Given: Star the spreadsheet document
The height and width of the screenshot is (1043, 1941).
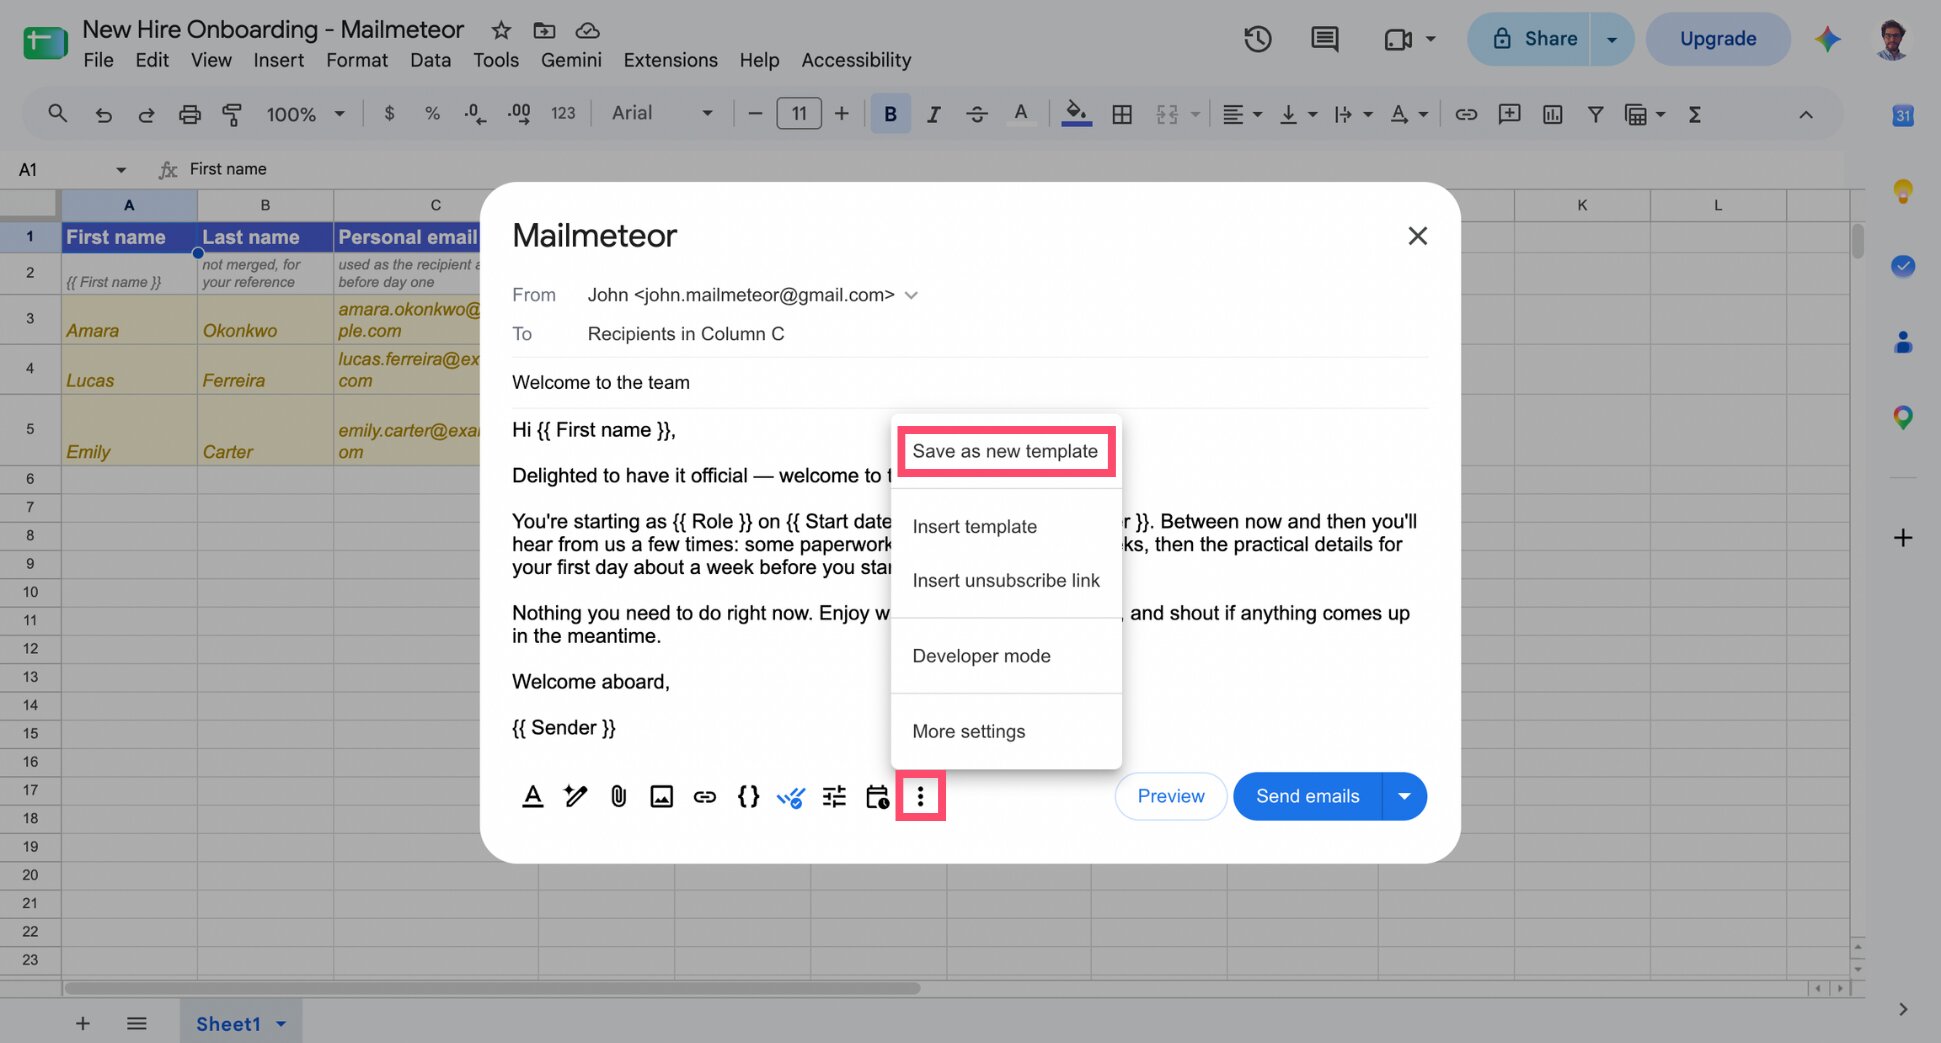Looking at the screenshot, I should point(501,30).
